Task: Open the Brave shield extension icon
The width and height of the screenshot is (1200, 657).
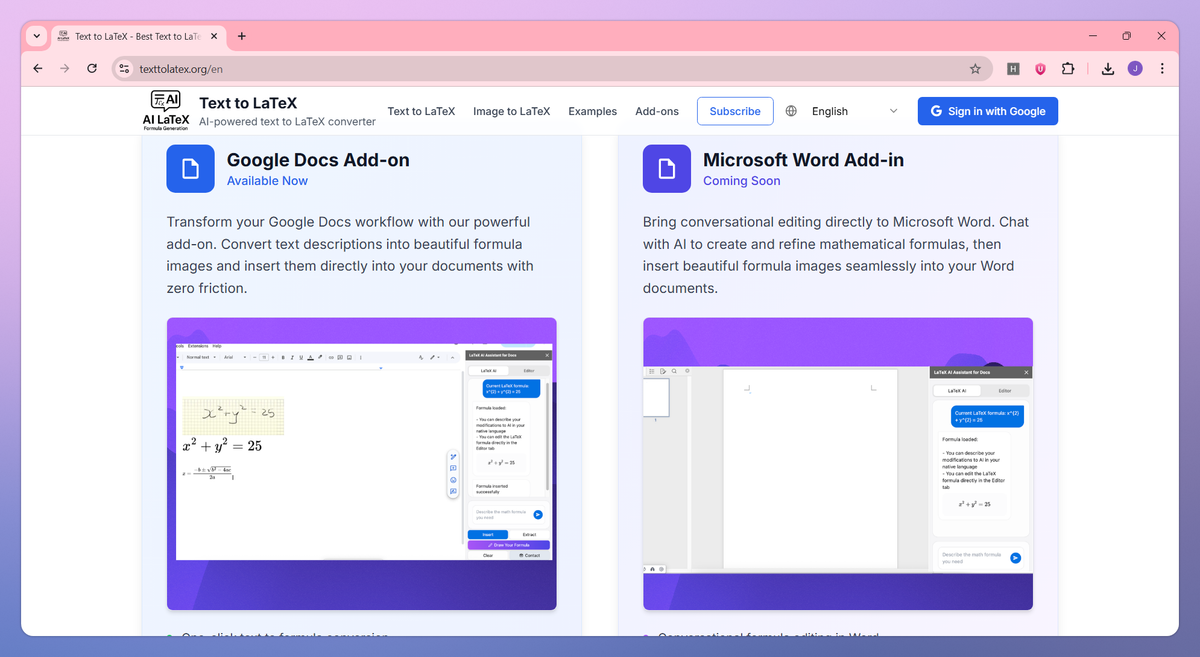Action: [x=1040, y=69]
